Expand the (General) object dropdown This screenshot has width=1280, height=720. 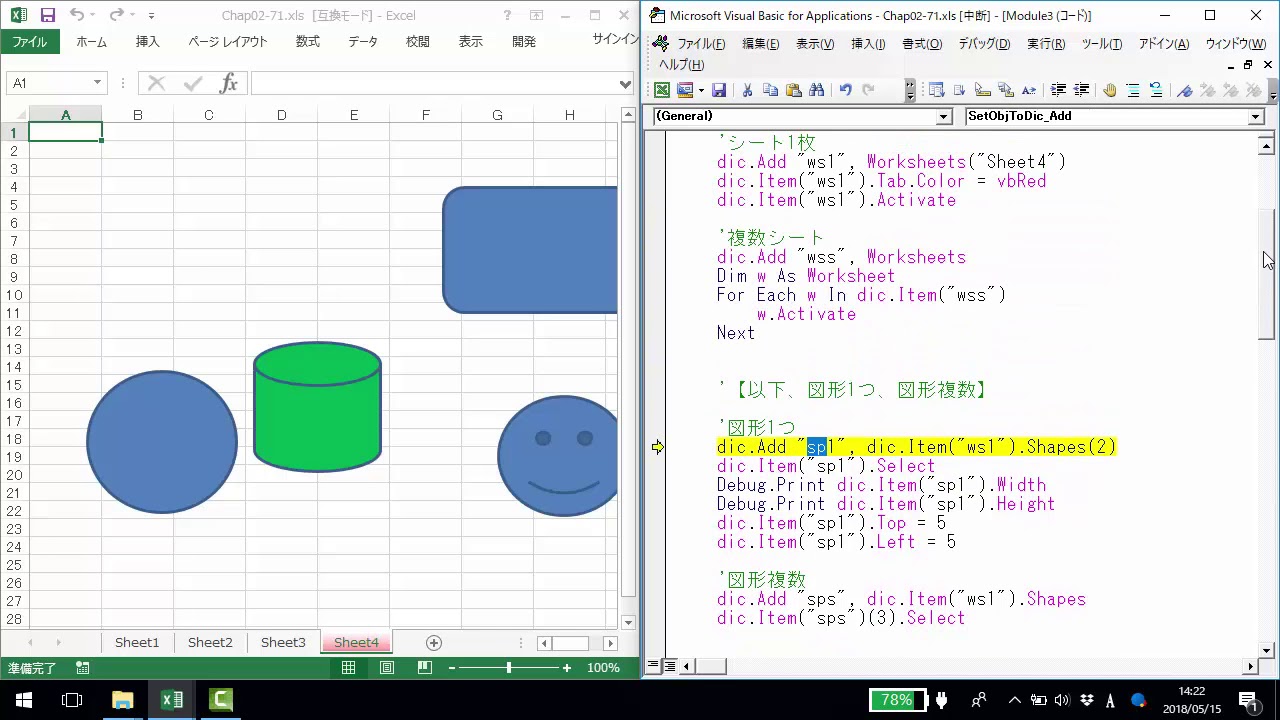943,117
